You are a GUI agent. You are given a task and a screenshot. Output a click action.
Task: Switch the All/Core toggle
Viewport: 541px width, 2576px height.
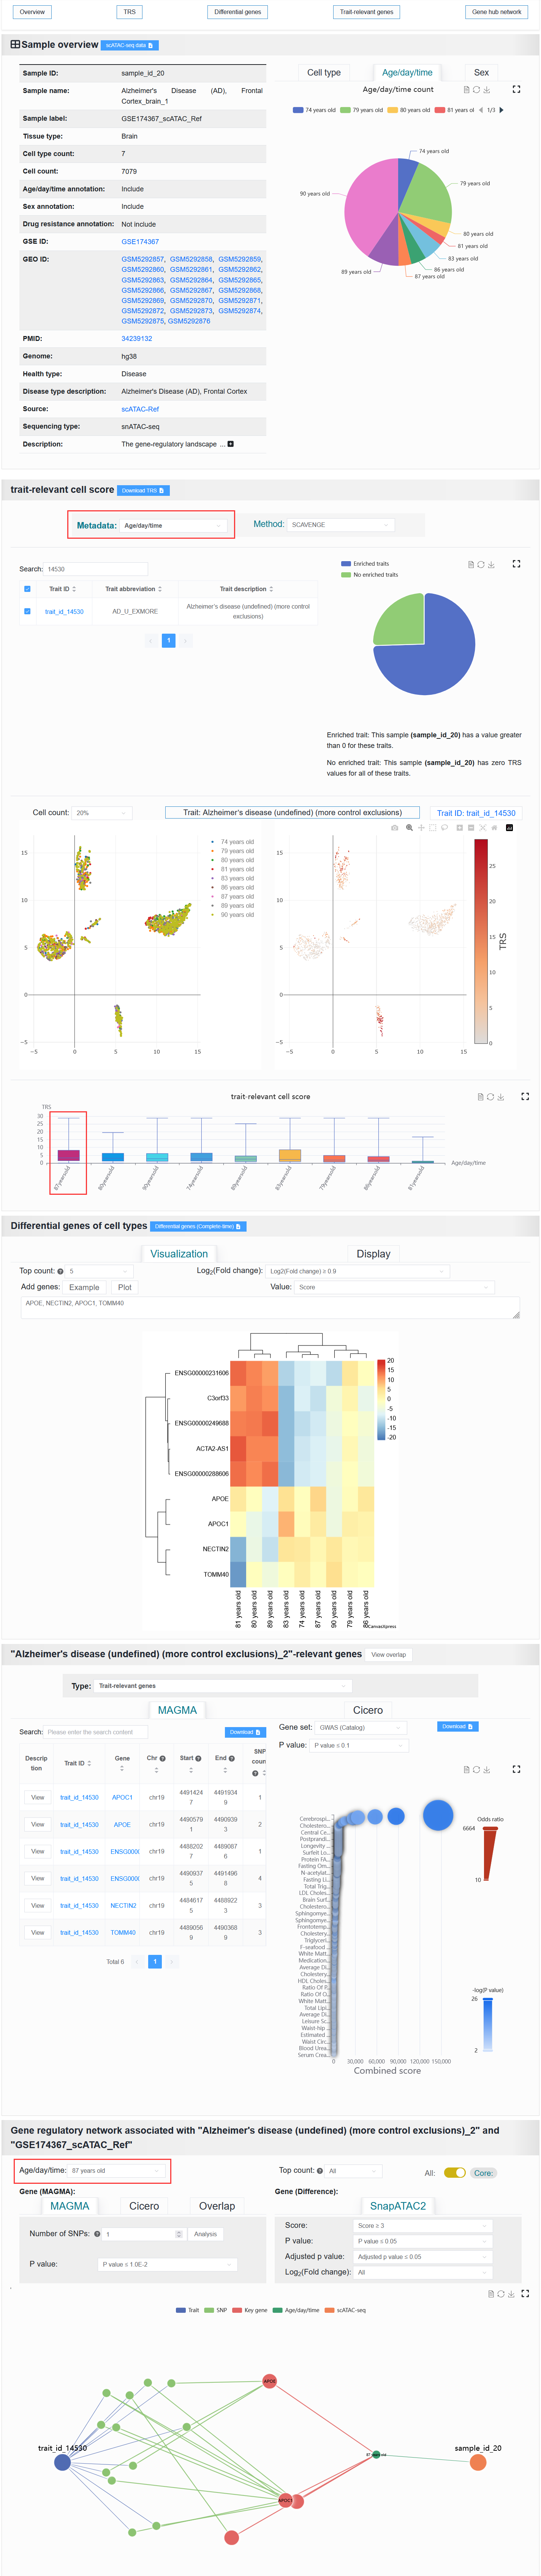pos(455,2173)
